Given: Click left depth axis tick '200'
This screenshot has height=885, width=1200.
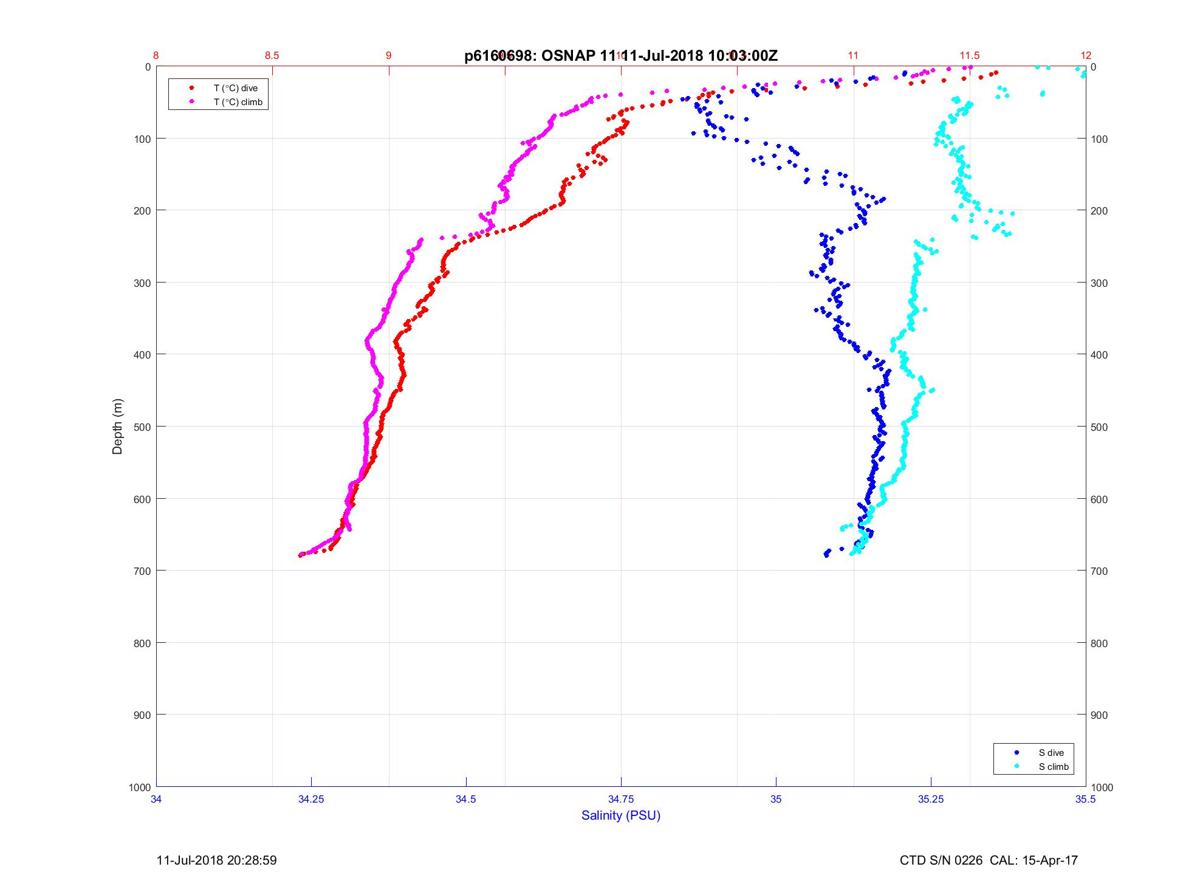Looking at the screenshot, I should 141,211.
